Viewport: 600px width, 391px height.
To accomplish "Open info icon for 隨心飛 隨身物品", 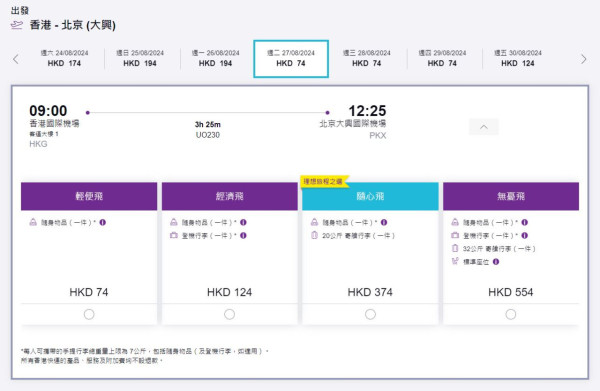I will click(x=384, y=222).
